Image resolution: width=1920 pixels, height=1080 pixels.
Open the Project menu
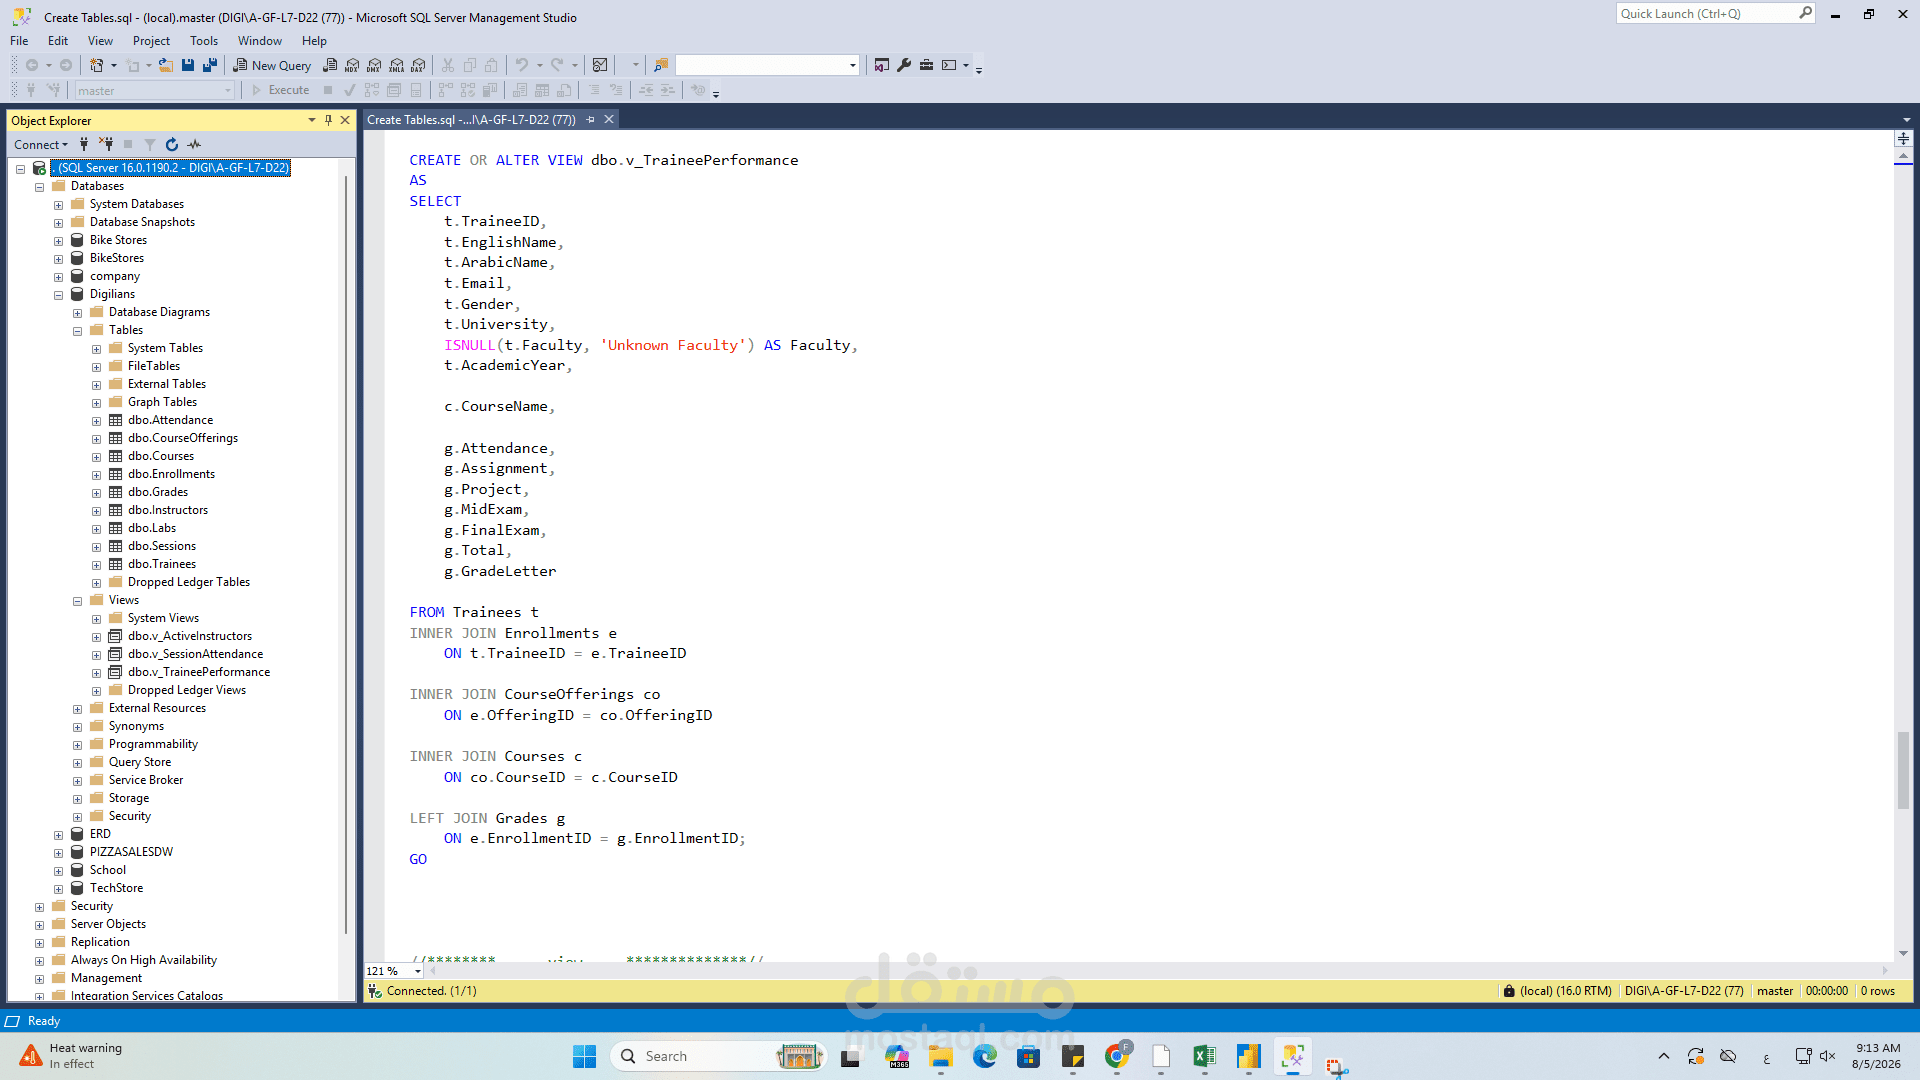pos(151,41)
